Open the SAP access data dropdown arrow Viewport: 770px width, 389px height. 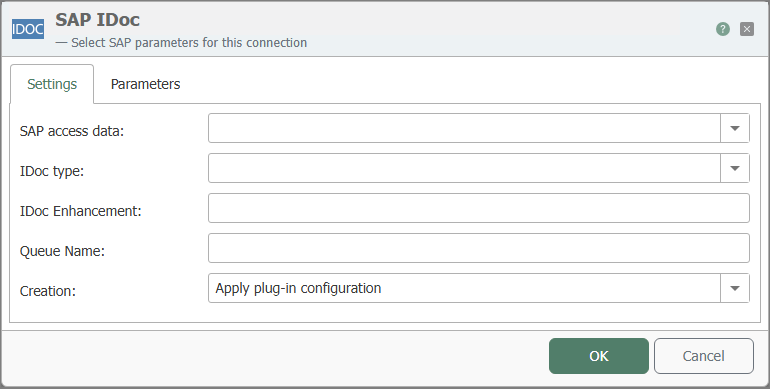point(735,128)
